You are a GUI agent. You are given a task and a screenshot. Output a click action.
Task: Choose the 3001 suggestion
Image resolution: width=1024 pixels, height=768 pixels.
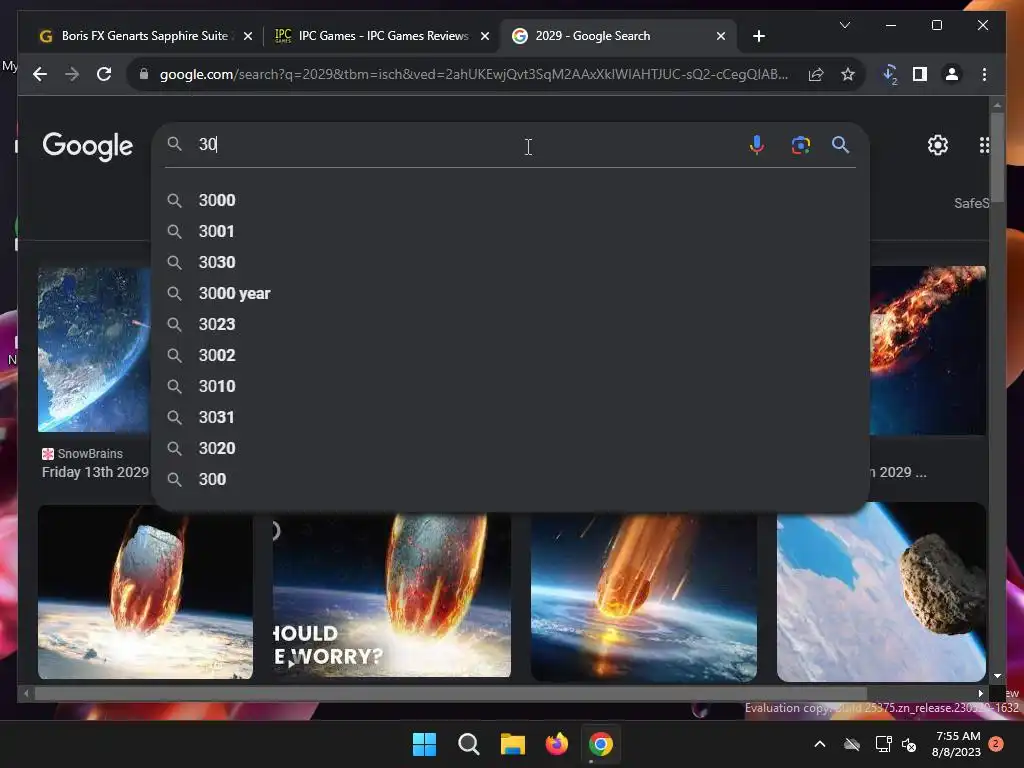tap(509, 231)
